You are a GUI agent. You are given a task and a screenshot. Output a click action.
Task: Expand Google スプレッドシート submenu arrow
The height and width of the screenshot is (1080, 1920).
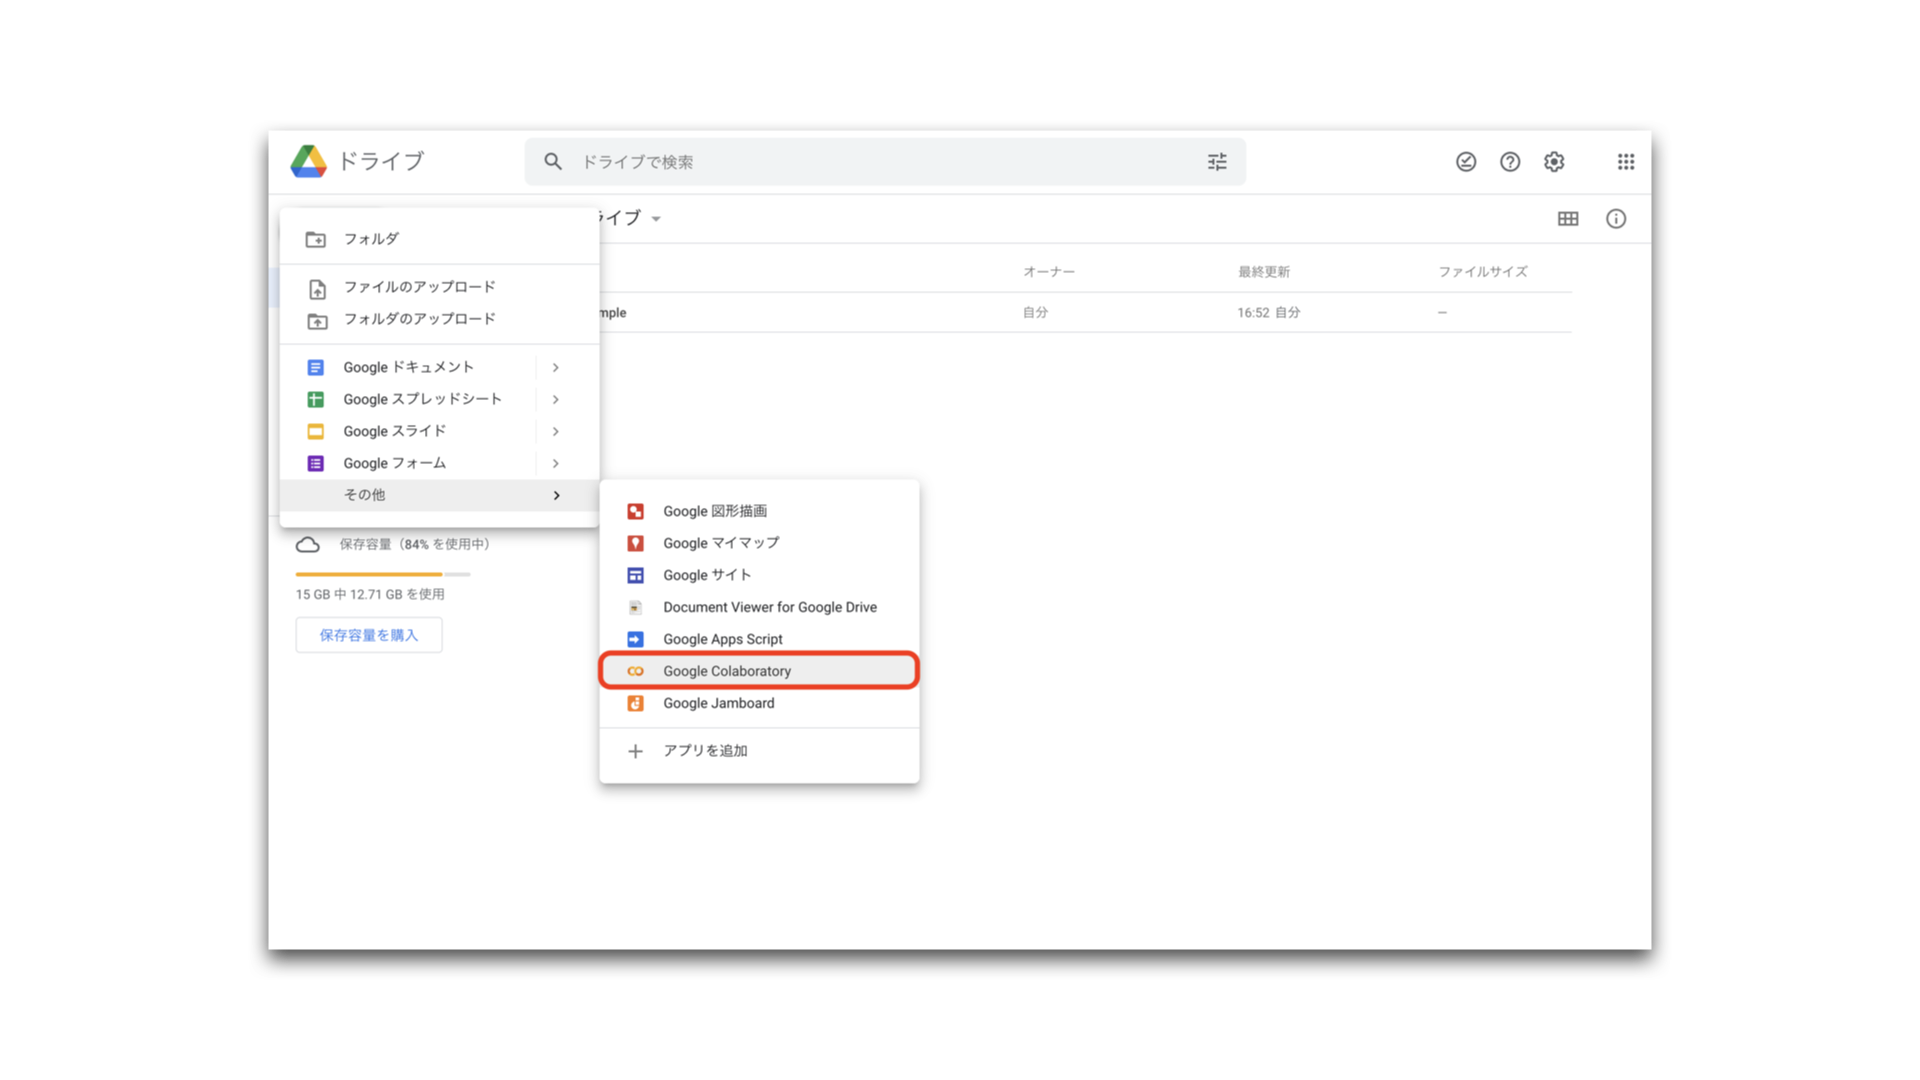coord(556,399)
